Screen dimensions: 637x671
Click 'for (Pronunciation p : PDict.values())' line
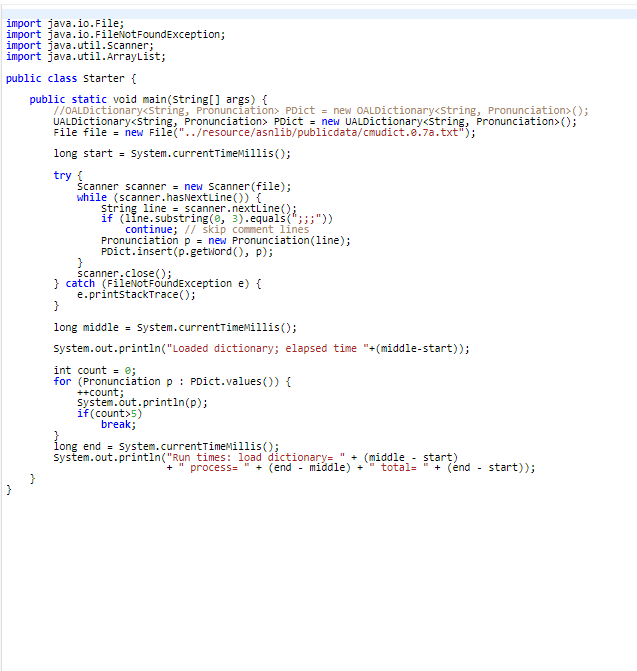tap(172, 382)
